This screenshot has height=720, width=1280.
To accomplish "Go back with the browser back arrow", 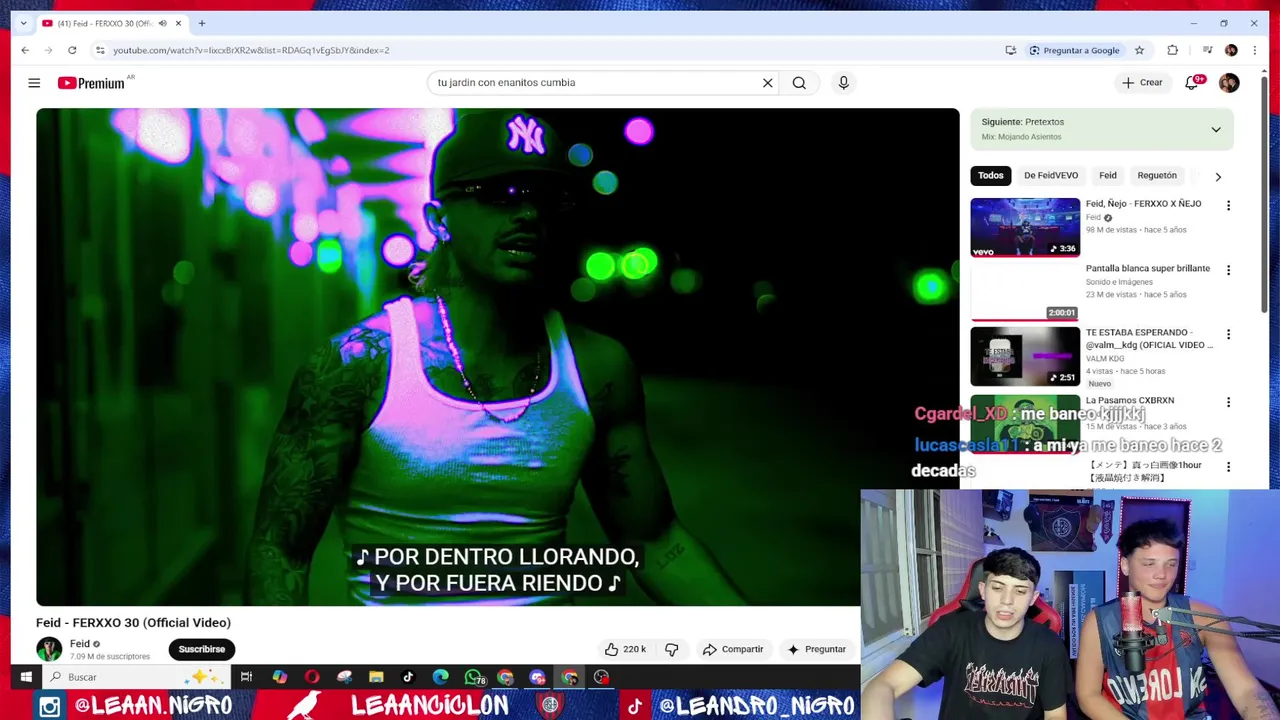I will pyautogui.click(x=25, y=50).
